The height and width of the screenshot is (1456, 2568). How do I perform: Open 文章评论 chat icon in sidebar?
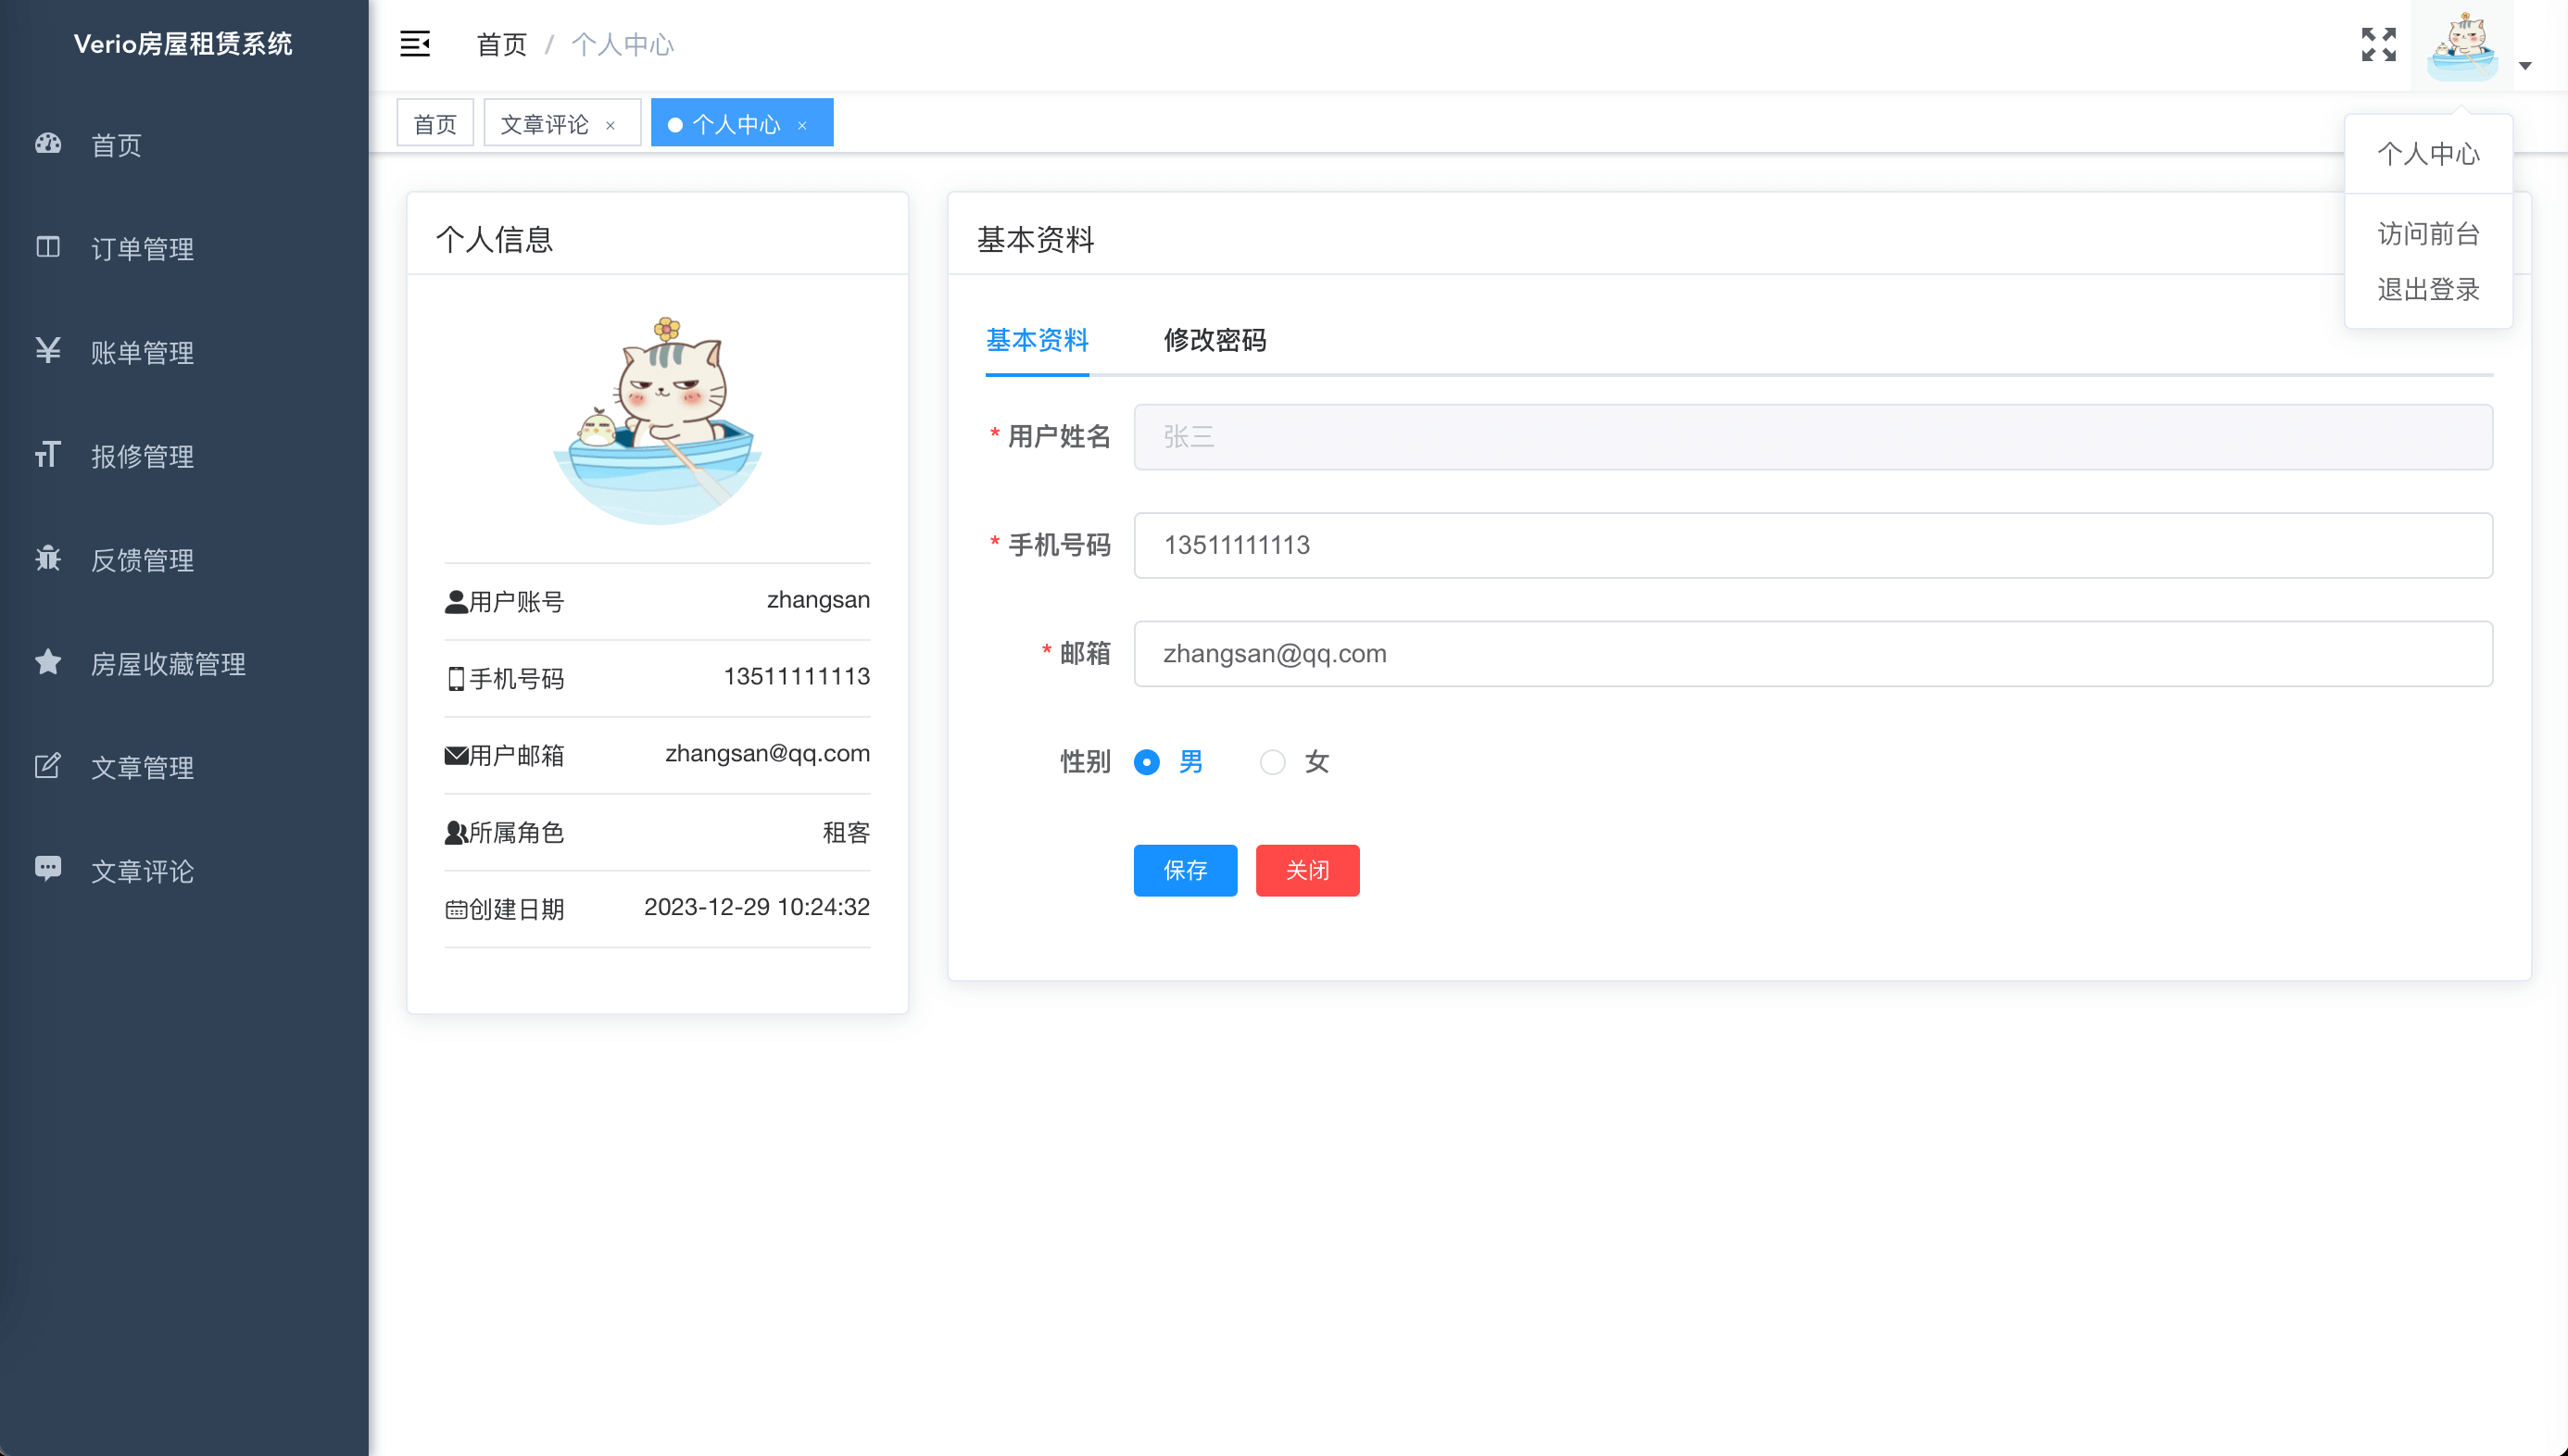(x=142, y=871)
